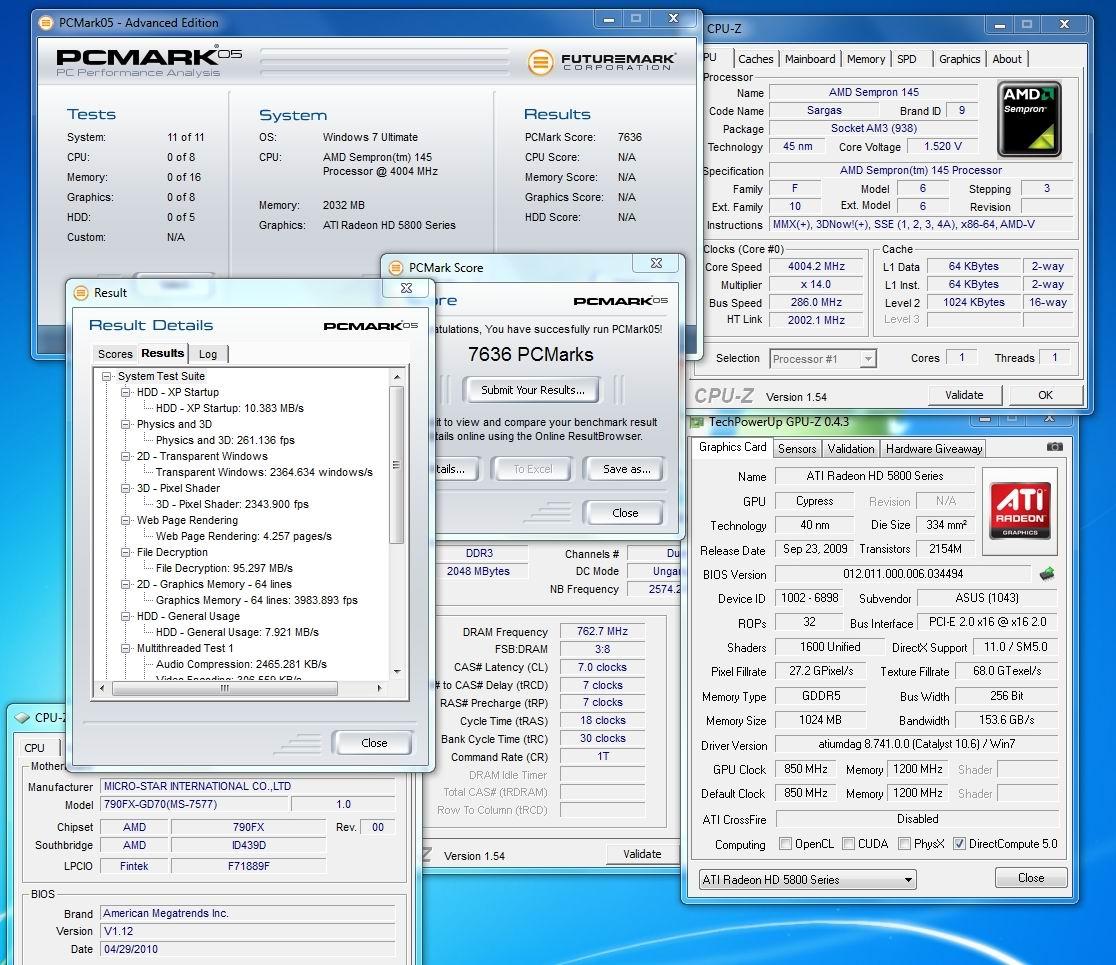Viewport: 1116px width, 965px height.
Task: Open the Log tab in Result Details
Action: click(x=208, y=354)
